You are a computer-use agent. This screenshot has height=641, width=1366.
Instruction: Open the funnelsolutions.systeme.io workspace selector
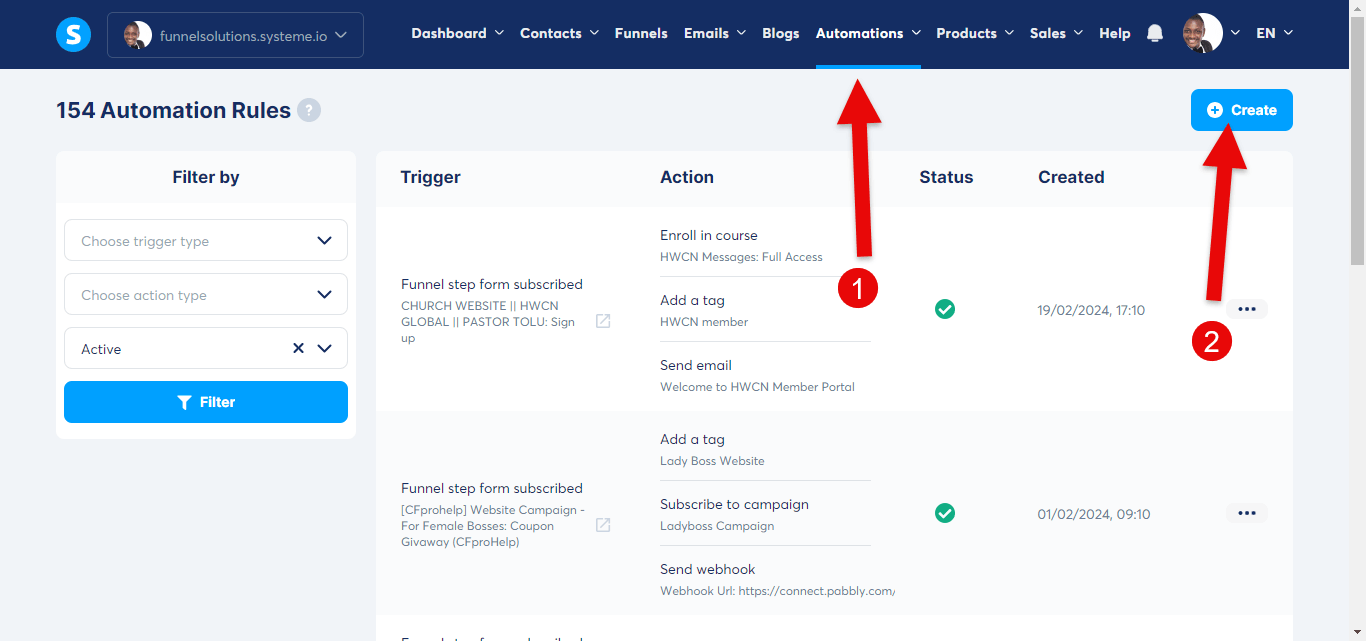[235, 35]
